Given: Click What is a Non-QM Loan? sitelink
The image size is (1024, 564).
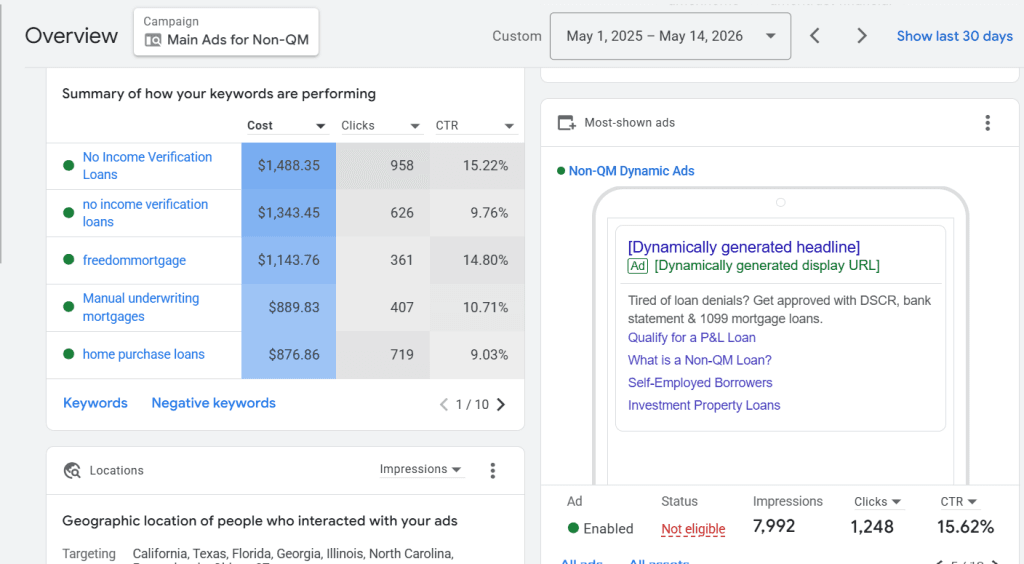Looking at the screenshot, I should (x=699, y=360).
